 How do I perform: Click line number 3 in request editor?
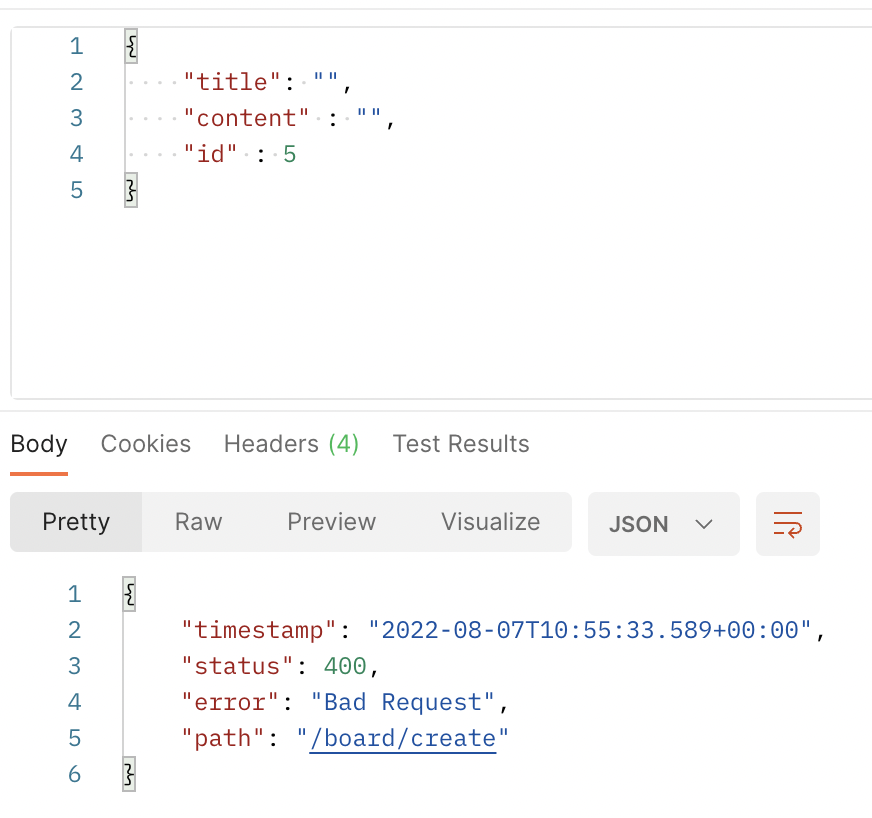(x=77, y=118)
